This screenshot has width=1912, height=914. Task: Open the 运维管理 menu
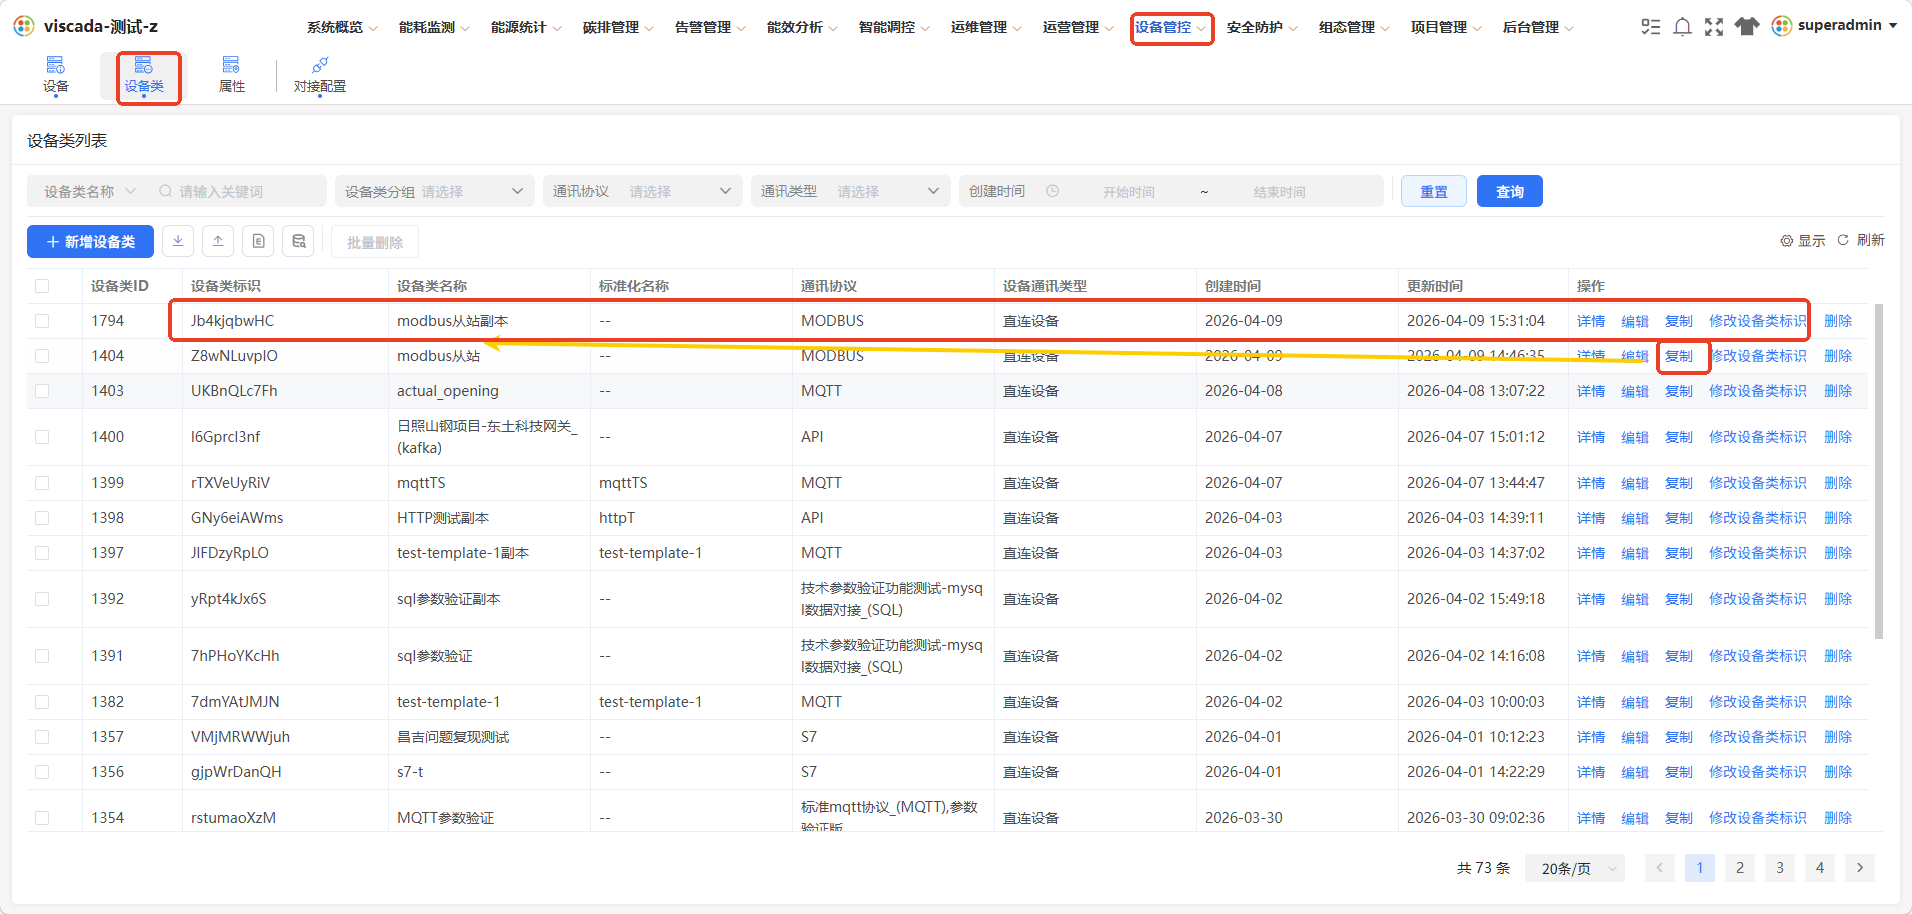click(986, 27)
